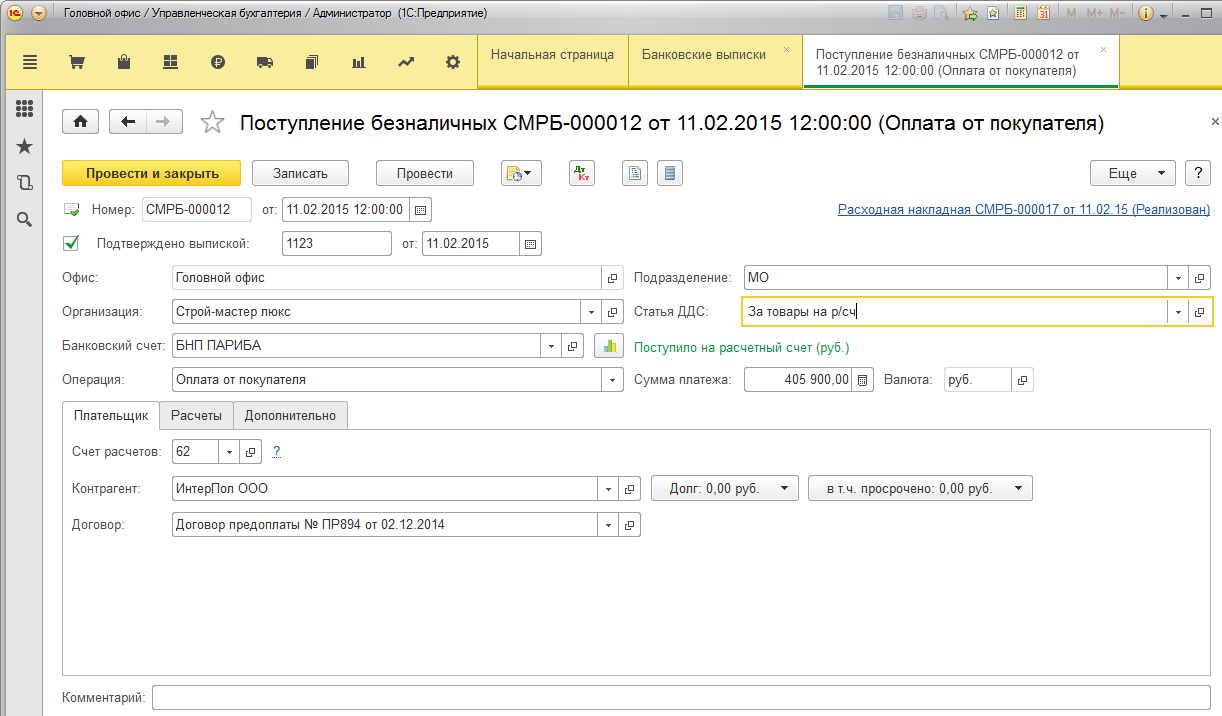Open the 1C main menu dropdown

39,13
